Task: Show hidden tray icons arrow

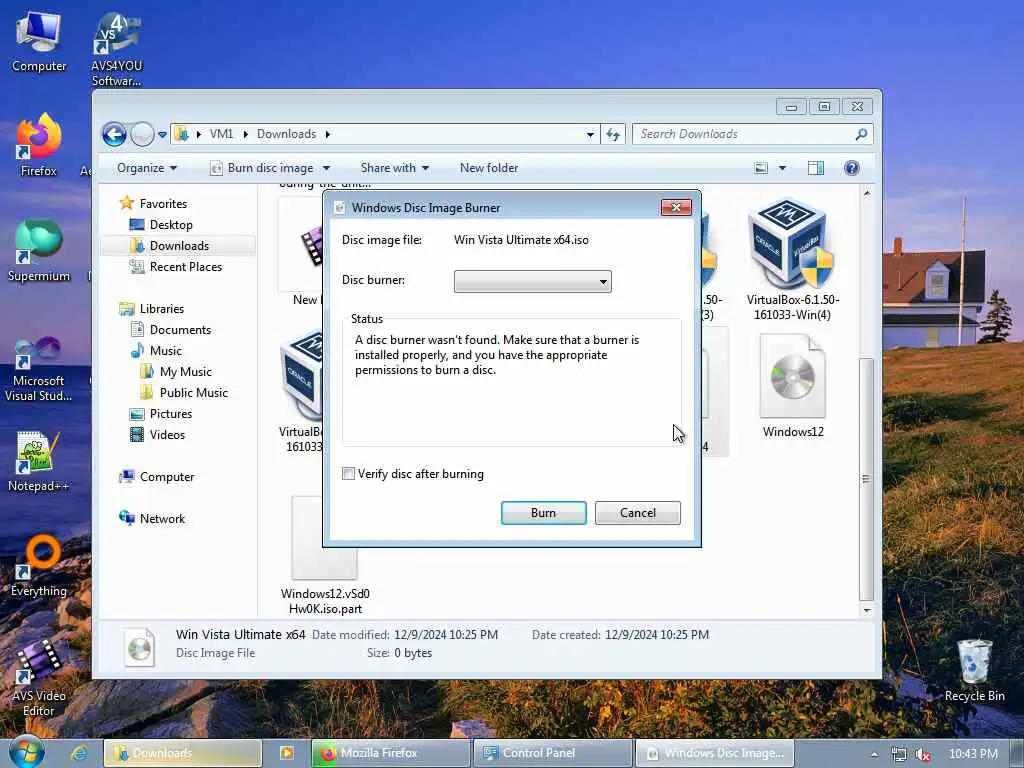Action: (874, 754)
